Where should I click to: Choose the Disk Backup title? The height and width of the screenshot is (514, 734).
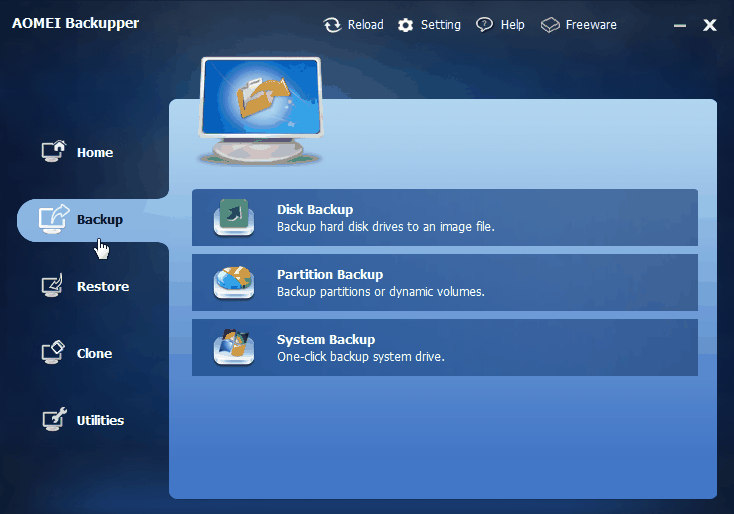pos(315,210)
